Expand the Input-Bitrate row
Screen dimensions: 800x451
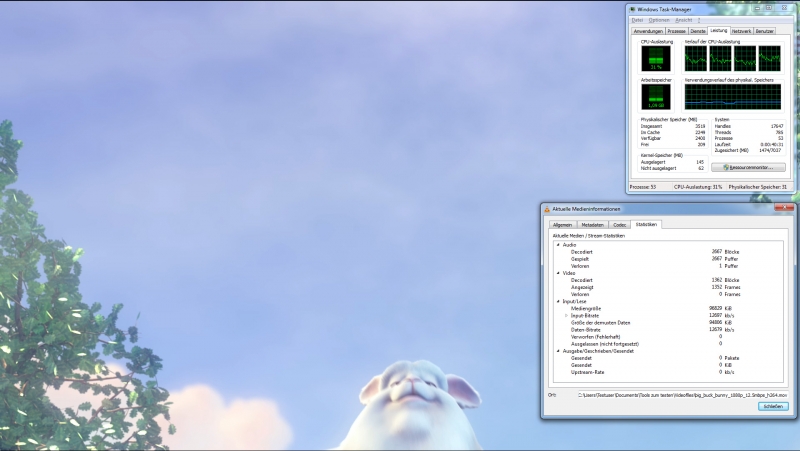pyautogui.click(x=566, y=316)
